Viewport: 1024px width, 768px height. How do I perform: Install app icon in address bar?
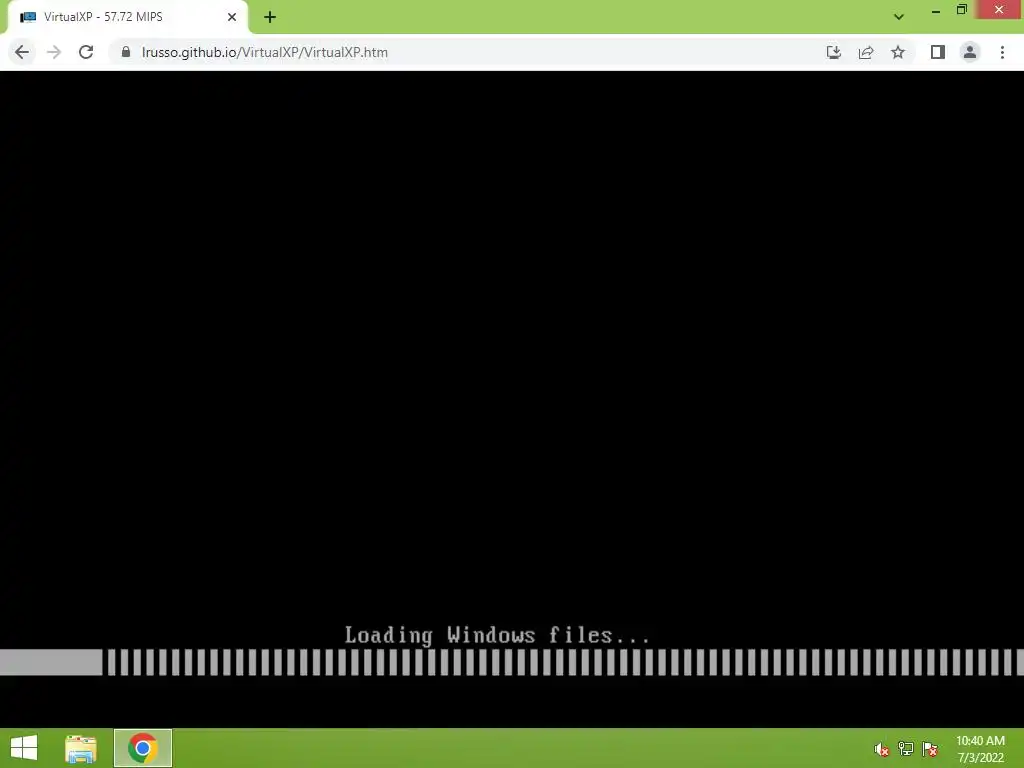pos(834,52)
